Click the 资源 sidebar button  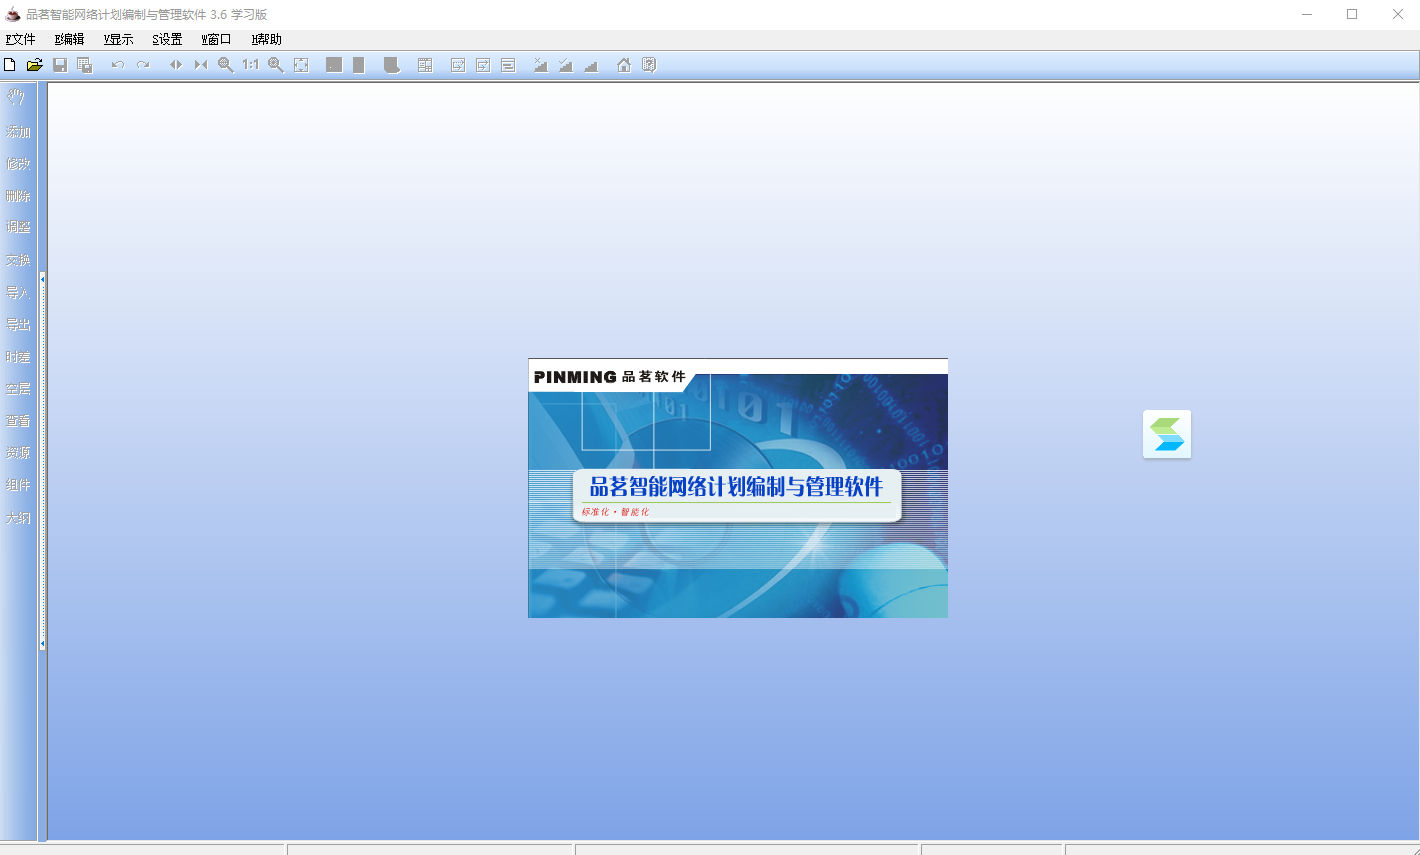18,452
